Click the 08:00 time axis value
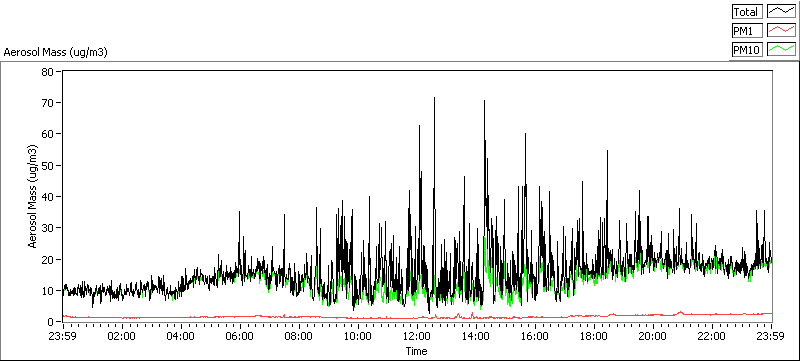The width and height of the screenshot is (800, 361). point(299,336)
